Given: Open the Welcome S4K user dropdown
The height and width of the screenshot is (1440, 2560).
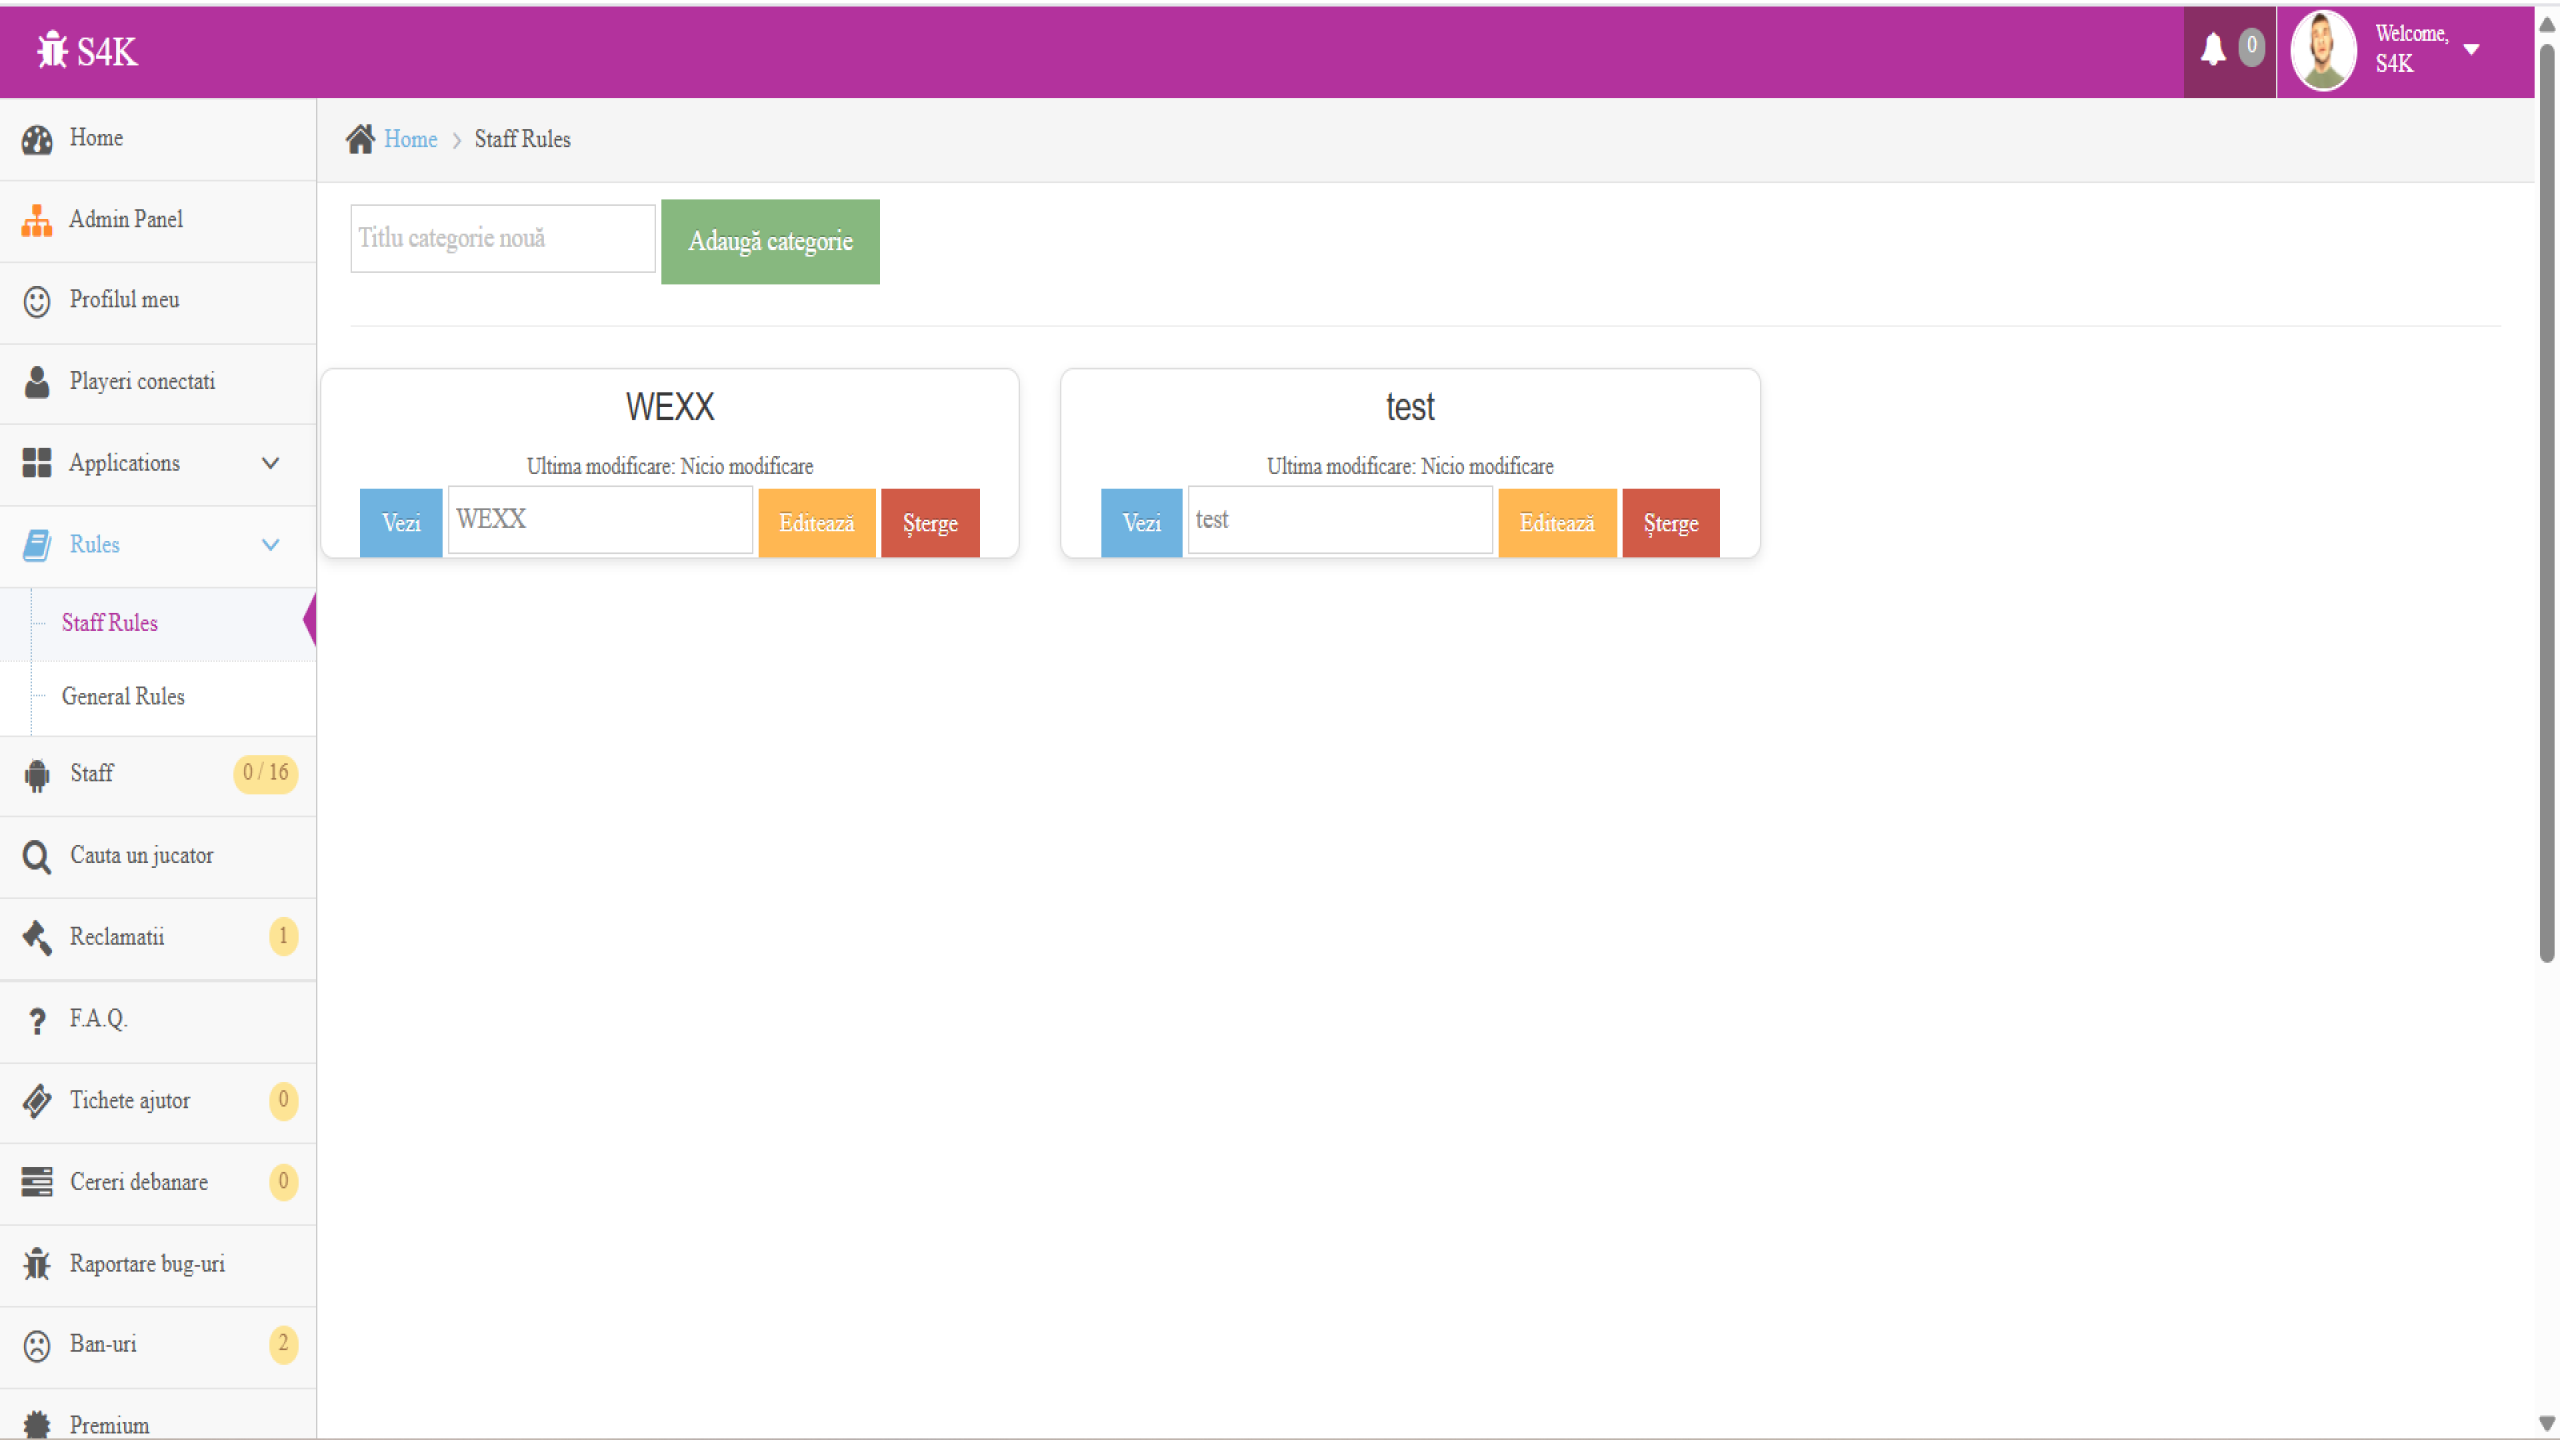Looking at the screenshot, I should [x=2471, y=49].
